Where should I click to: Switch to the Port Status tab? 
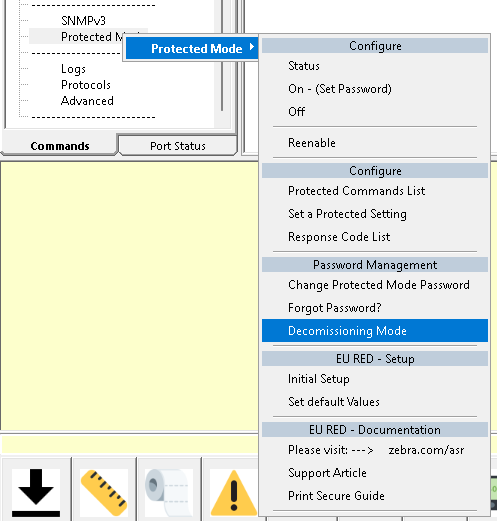[178, 146]
